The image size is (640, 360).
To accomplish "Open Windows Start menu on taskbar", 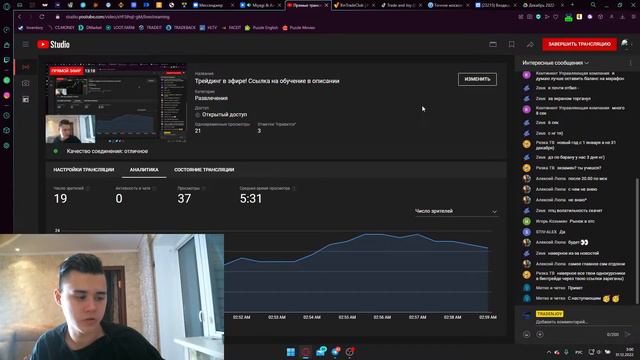I will click(x=291, y=352).
